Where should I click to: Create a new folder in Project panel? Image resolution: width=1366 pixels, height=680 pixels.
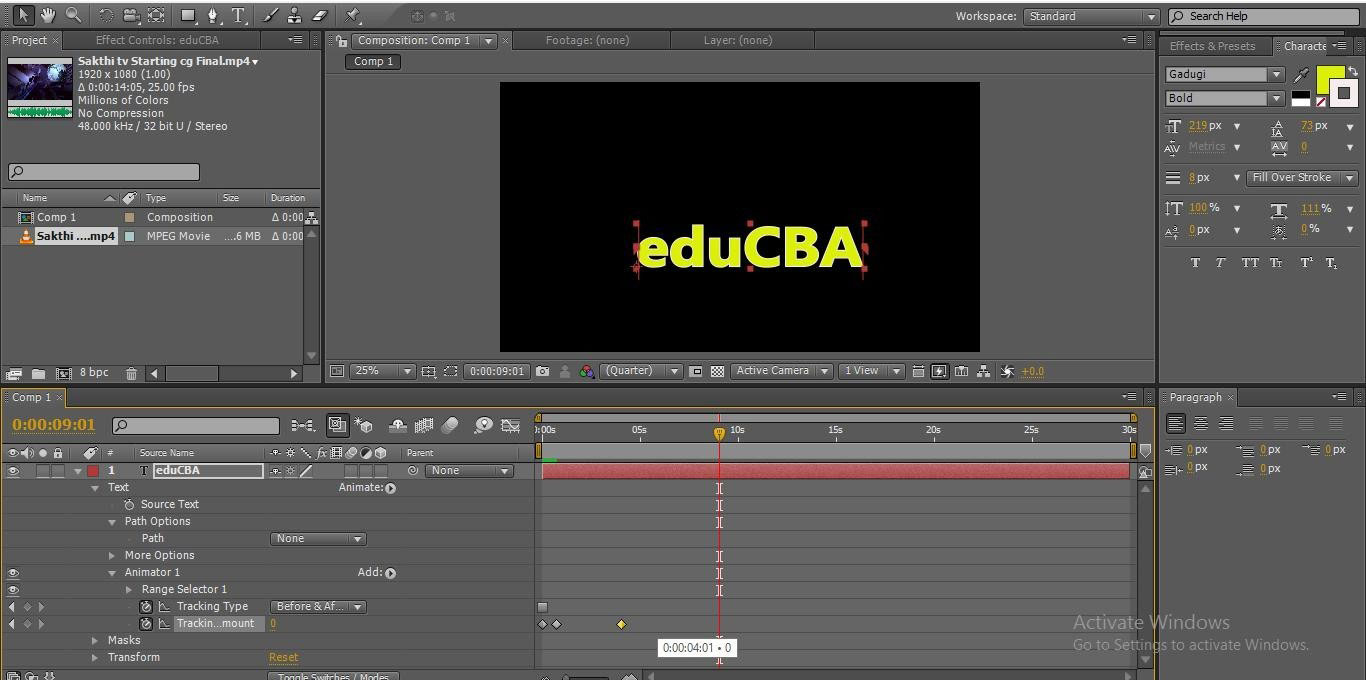38,373
